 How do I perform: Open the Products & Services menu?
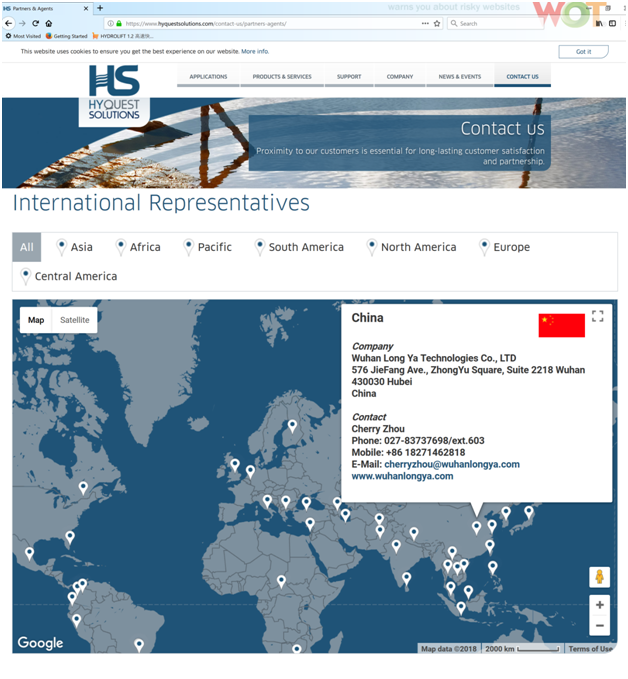tap(282, 77)
